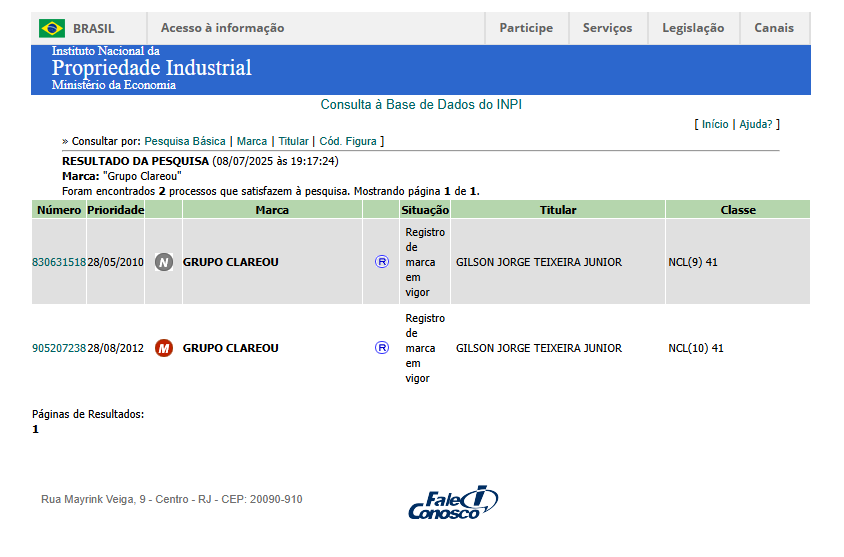844x557 pixels.
Task: Open process number 830631518
Action: click(59, 262)
